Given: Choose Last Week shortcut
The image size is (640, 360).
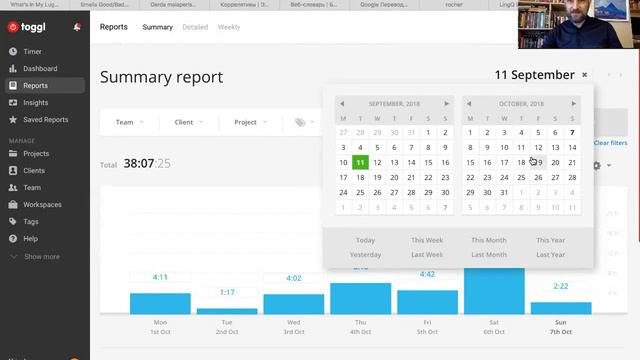Looking at the screenshot, I should coord(427,255).
